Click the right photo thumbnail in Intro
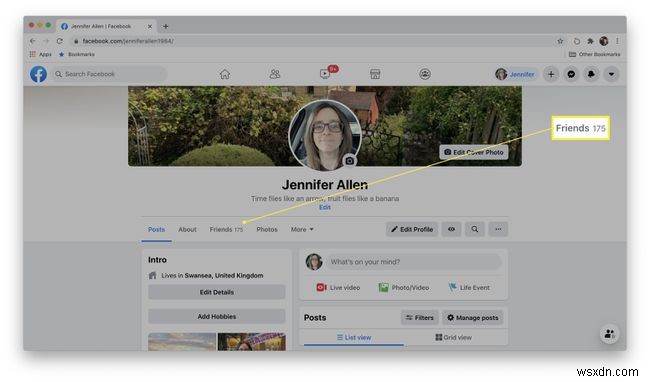This screenshot has width=650, height=382. tap(252, 342)
